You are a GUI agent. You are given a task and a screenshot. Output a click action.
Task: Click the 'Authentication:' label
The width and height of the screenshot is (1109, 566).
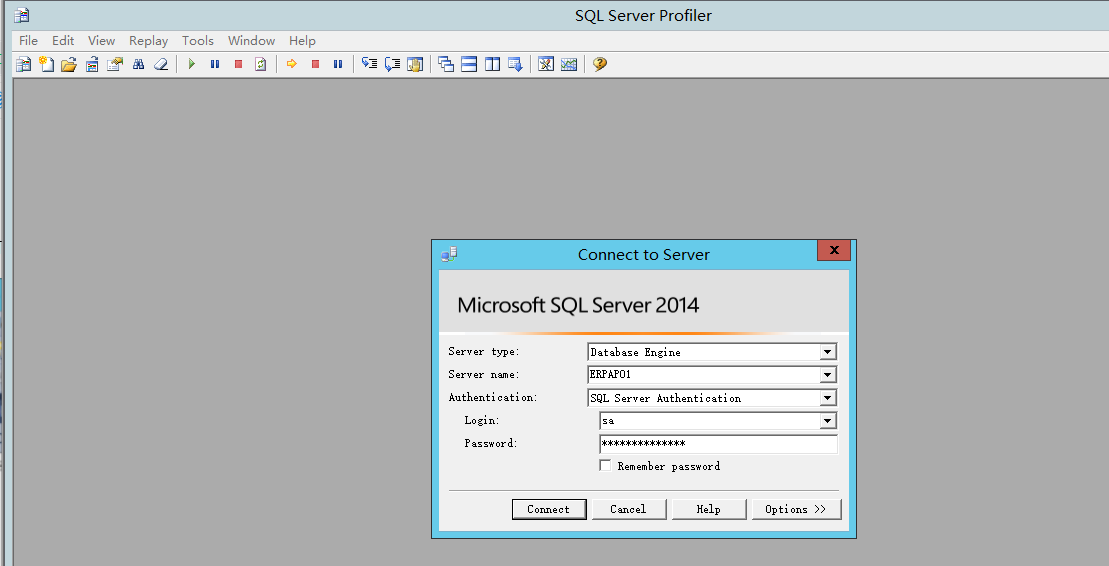[x=493, y=398]
